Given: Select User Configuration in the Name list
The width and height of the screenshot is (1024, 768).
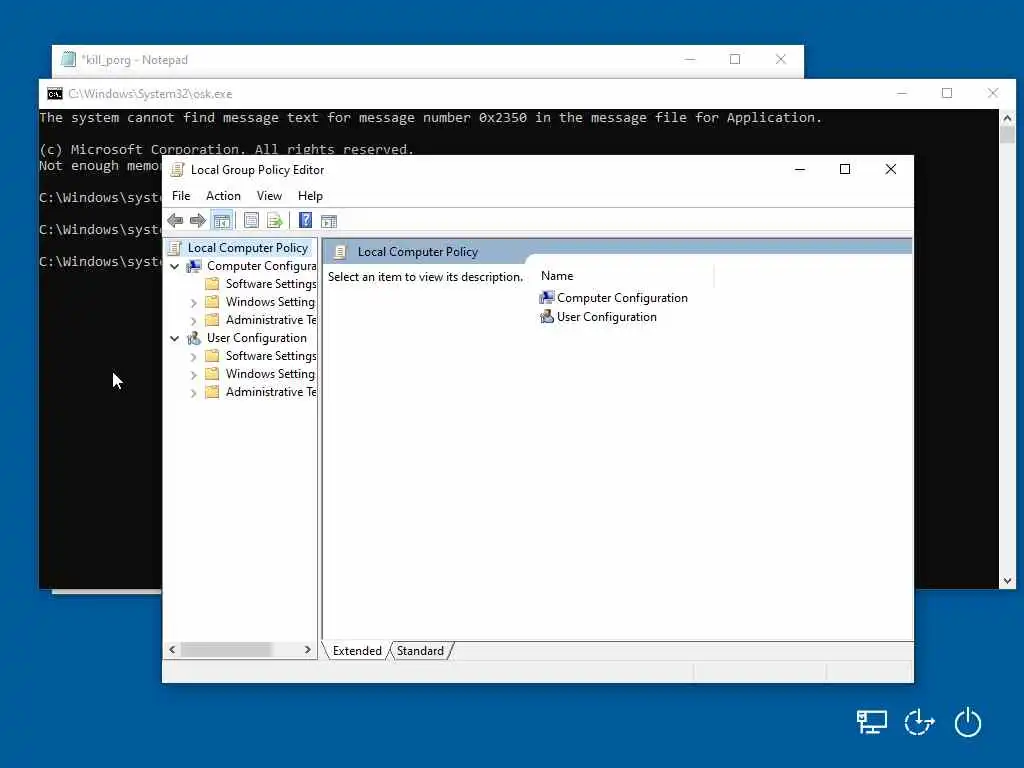Looking at the screenshot, I should coord(606,317).
